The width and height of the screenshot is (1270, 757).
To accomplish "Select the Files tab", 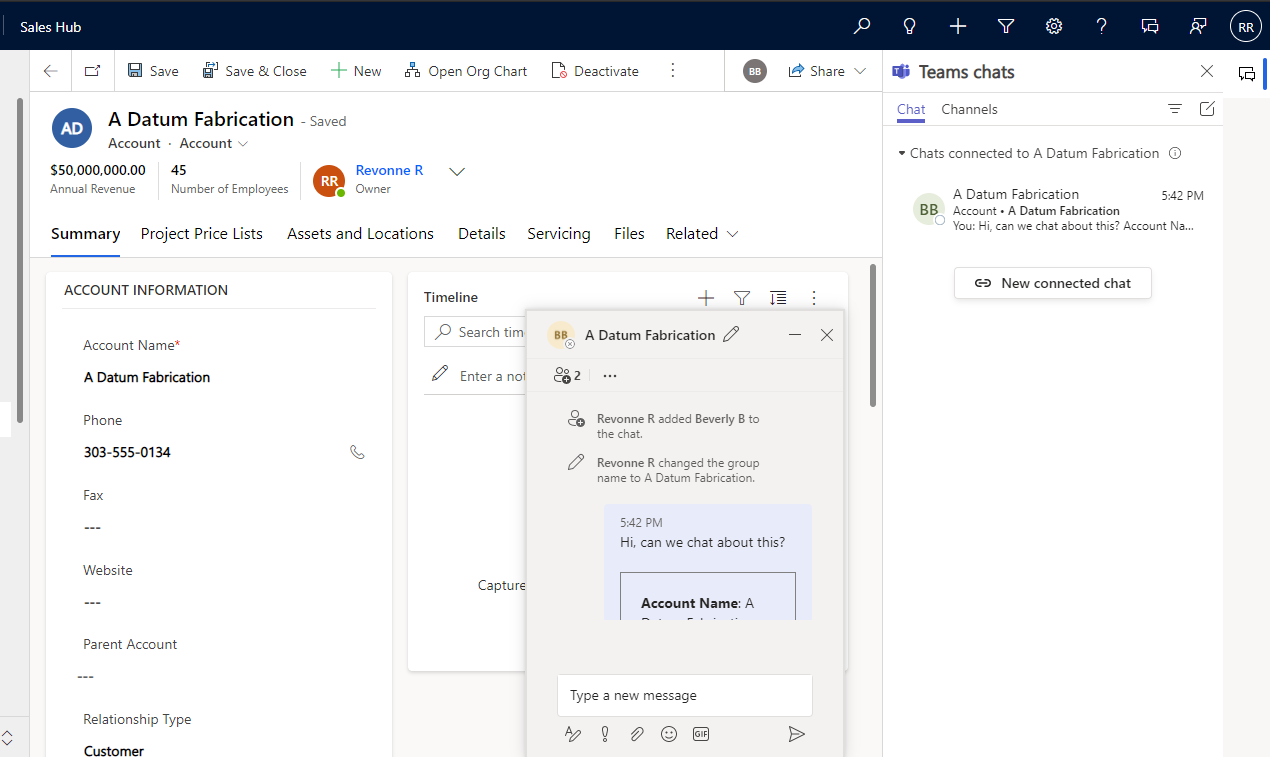I will [x=629, y=234].
